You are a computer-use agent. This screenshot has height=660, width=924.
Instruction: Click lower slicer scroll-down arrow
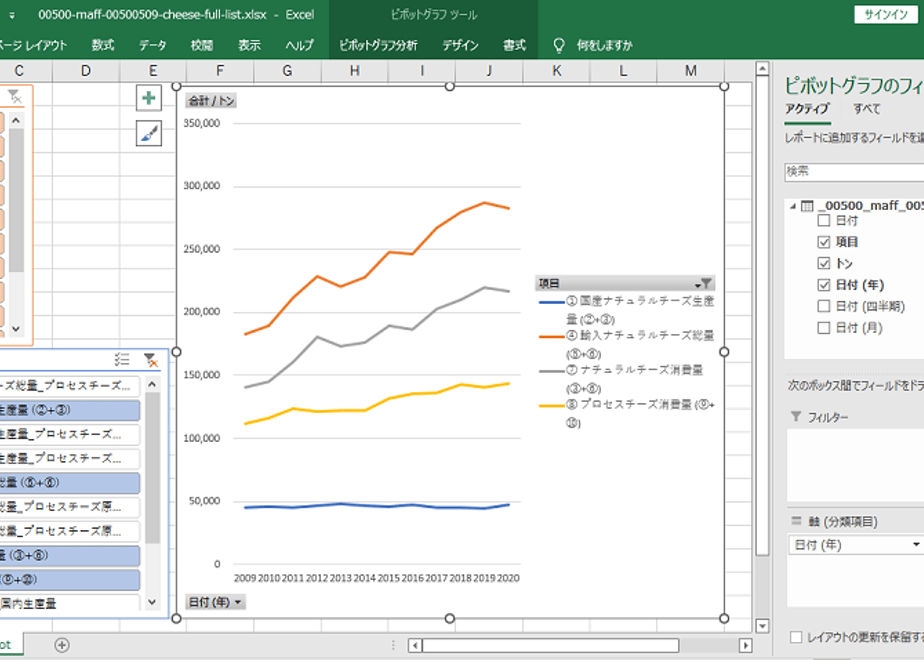click(x=152, y=602)
